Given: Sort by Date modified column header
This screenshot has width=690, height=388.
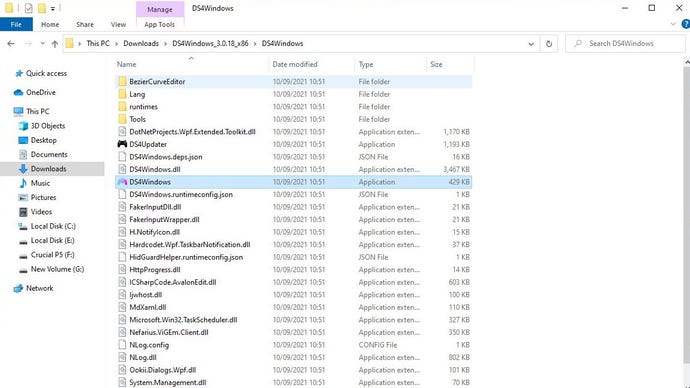Looking at the screenshot, I should pyautogui.click(x=312, y=64).
